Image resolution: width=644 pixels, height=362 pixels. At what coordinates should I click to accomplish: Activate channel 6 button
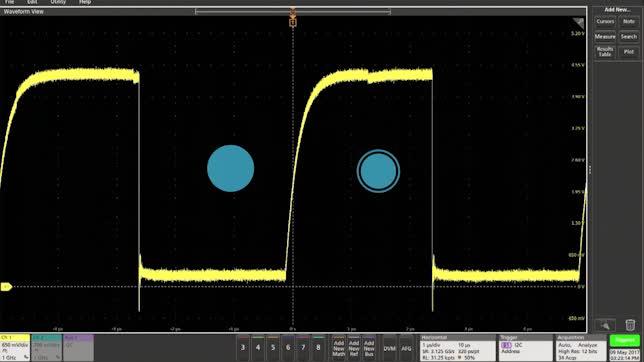coord(288,348)
